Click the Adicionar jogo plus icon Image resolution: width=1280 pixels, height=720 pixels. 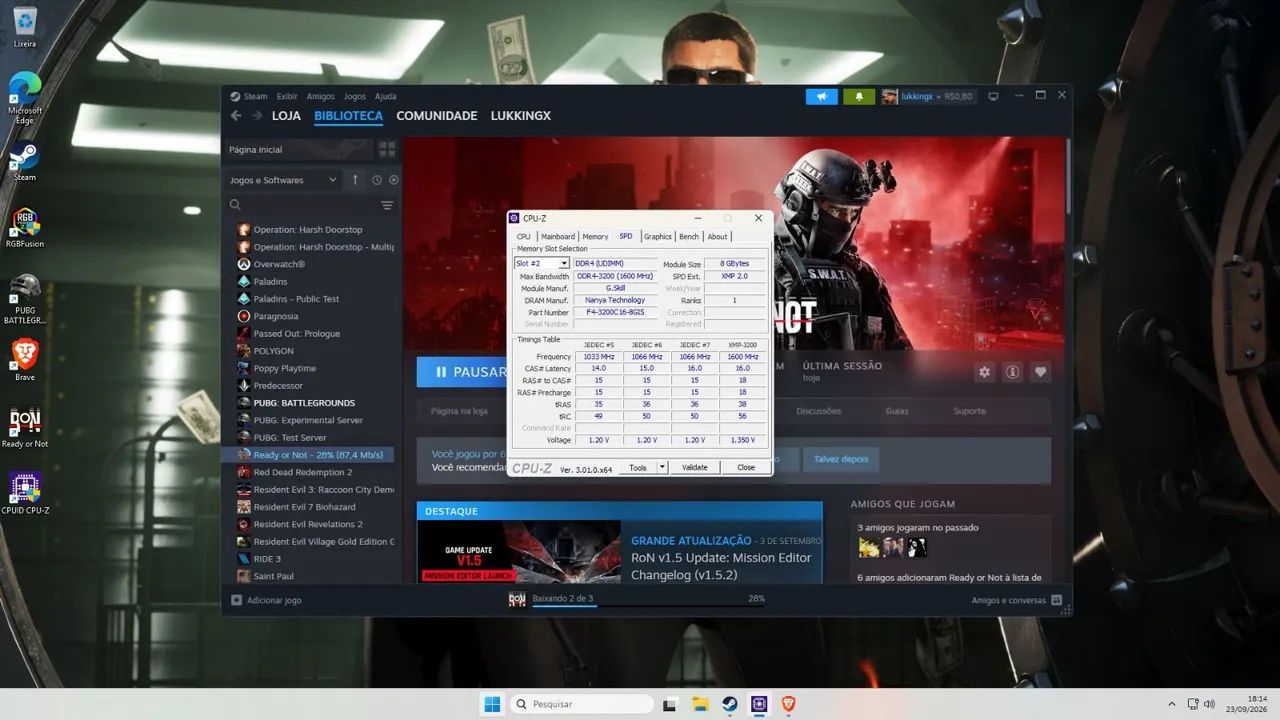(237, 600)
